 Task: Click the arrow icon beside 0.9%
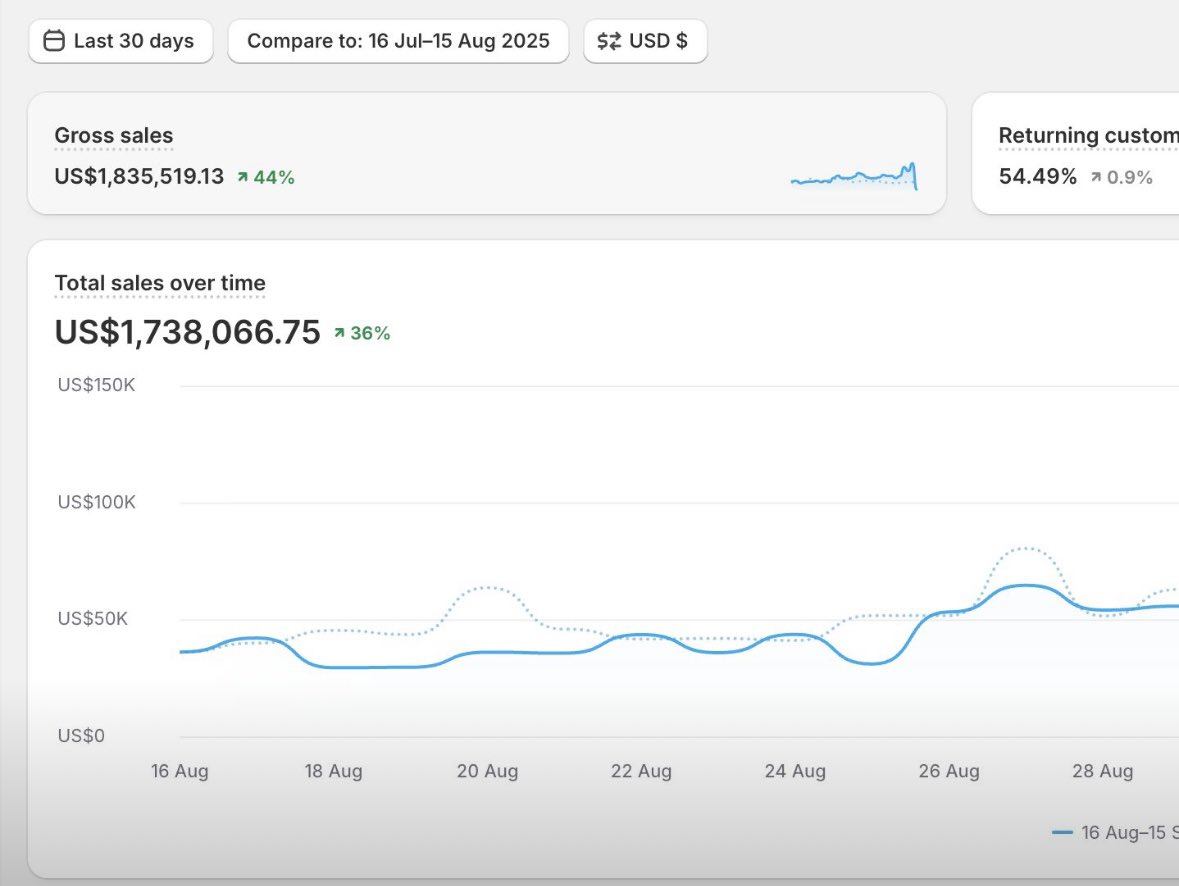pyautogui.click(x=1096, y=178)
